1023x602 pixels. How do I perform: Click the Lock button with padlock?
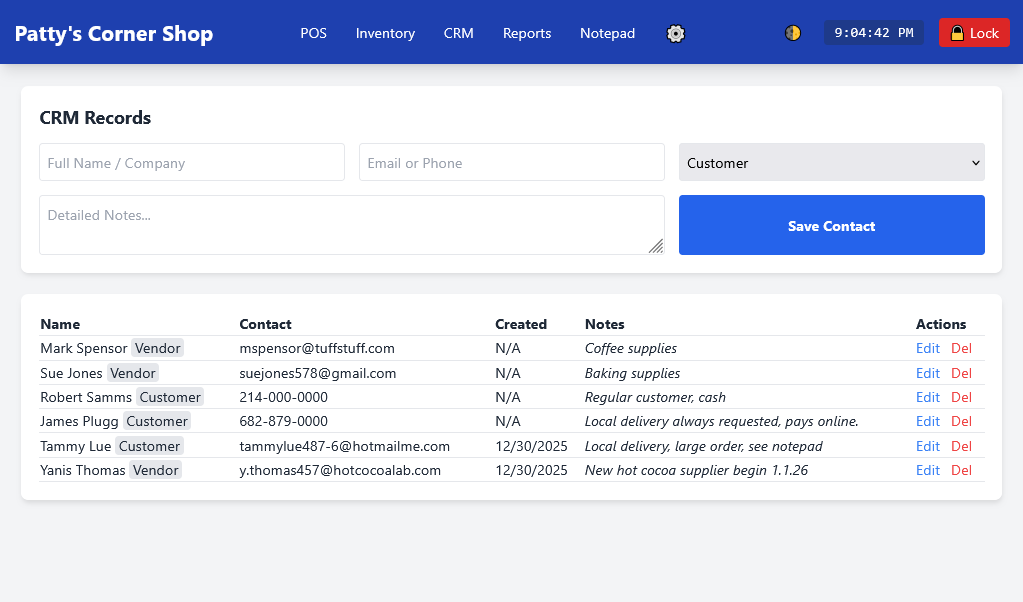[974, 33]
